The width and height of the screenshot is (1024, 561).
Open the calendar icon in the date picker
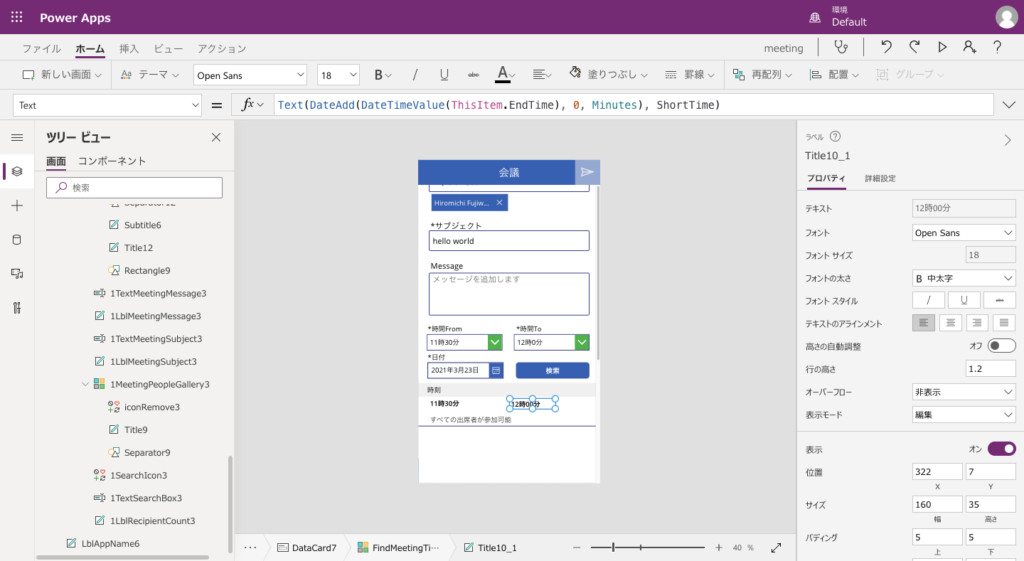click(x=496, y=370)
